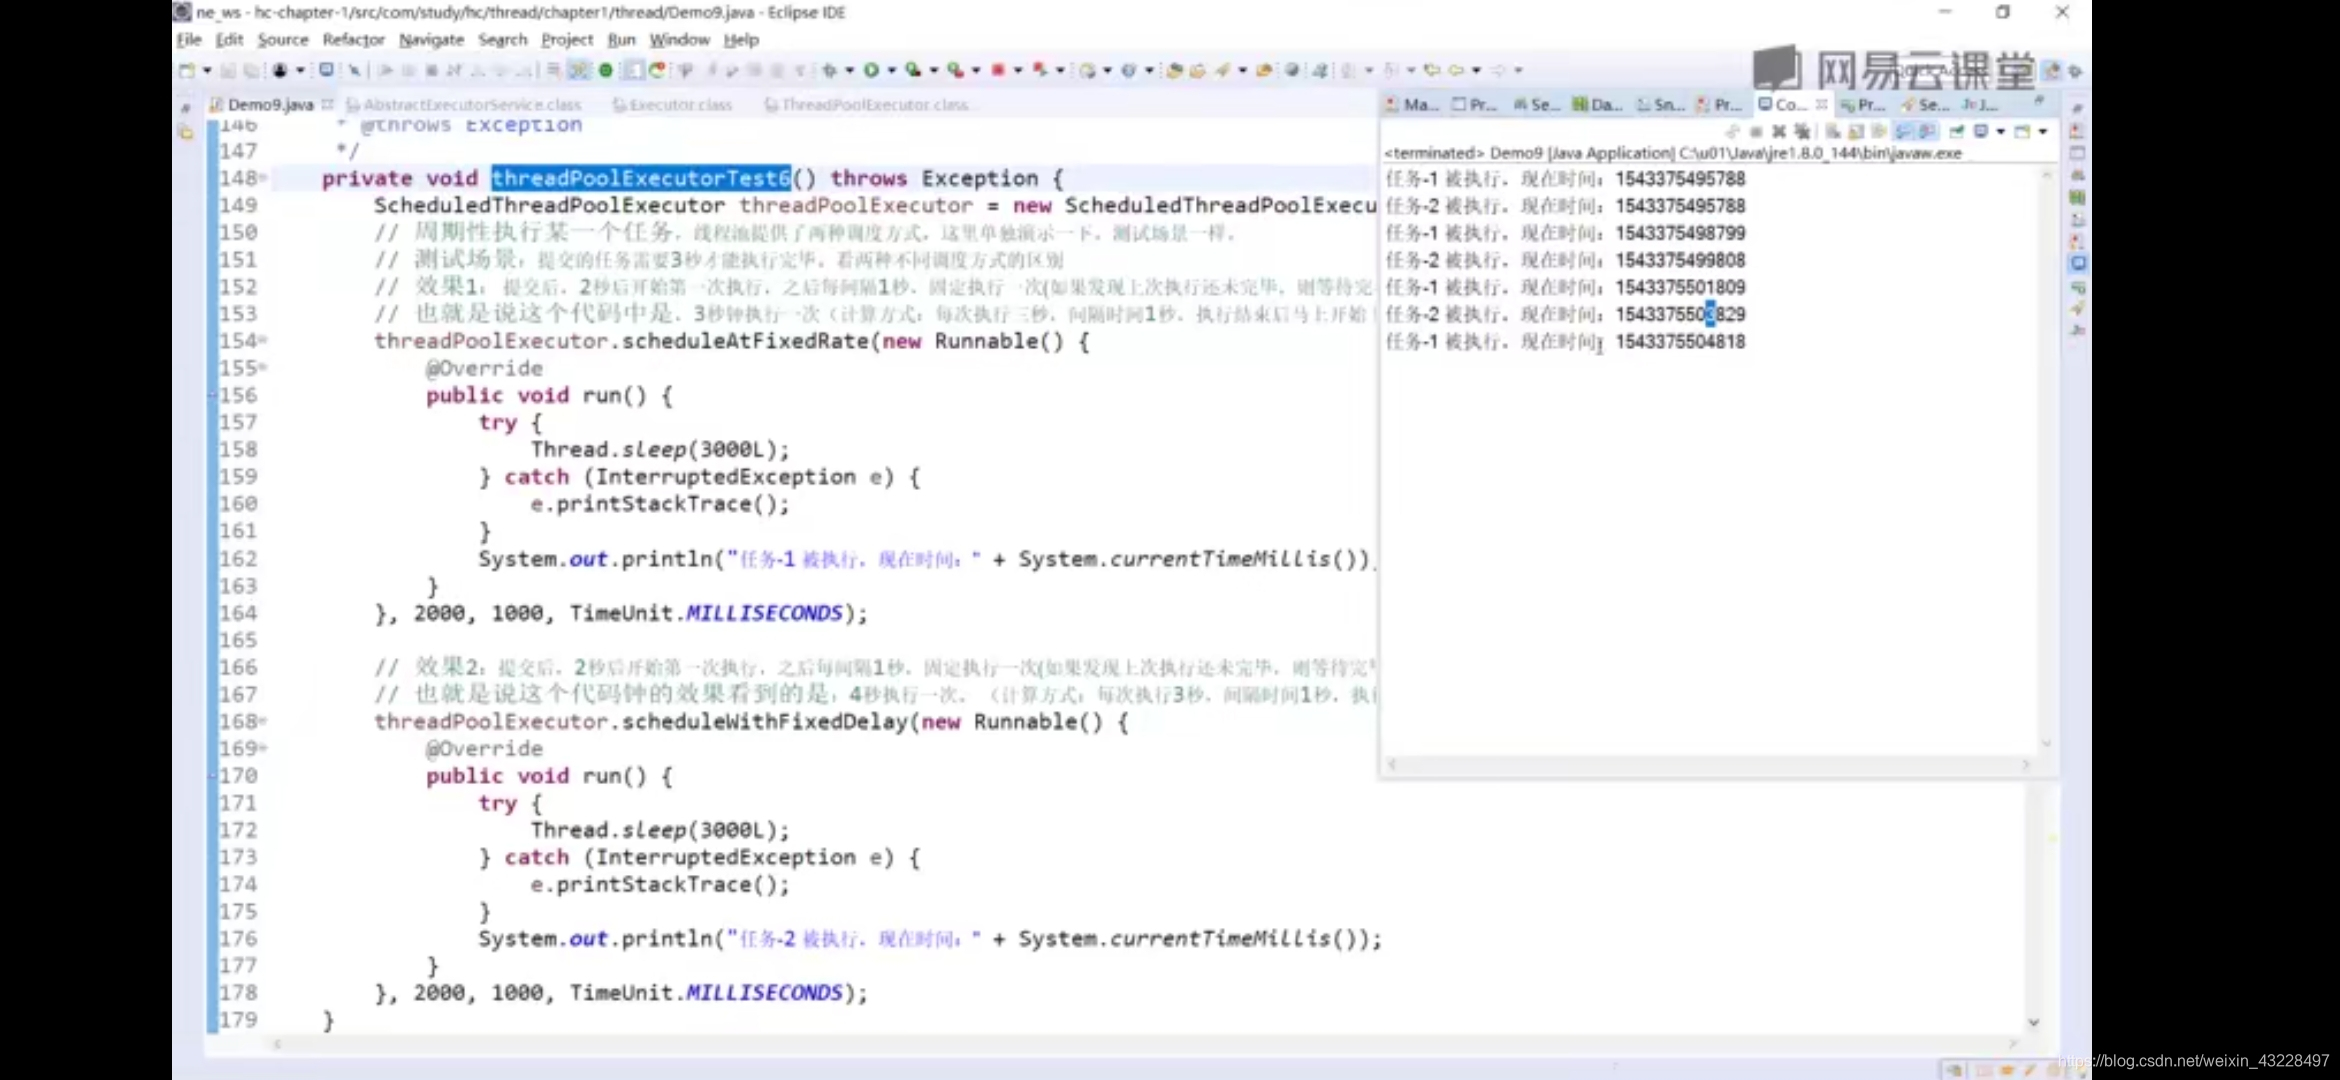The height and width of the screenshot is (1080, 2340).
Task: Click the Open Console icon
Action: (x=2022, y=132)
